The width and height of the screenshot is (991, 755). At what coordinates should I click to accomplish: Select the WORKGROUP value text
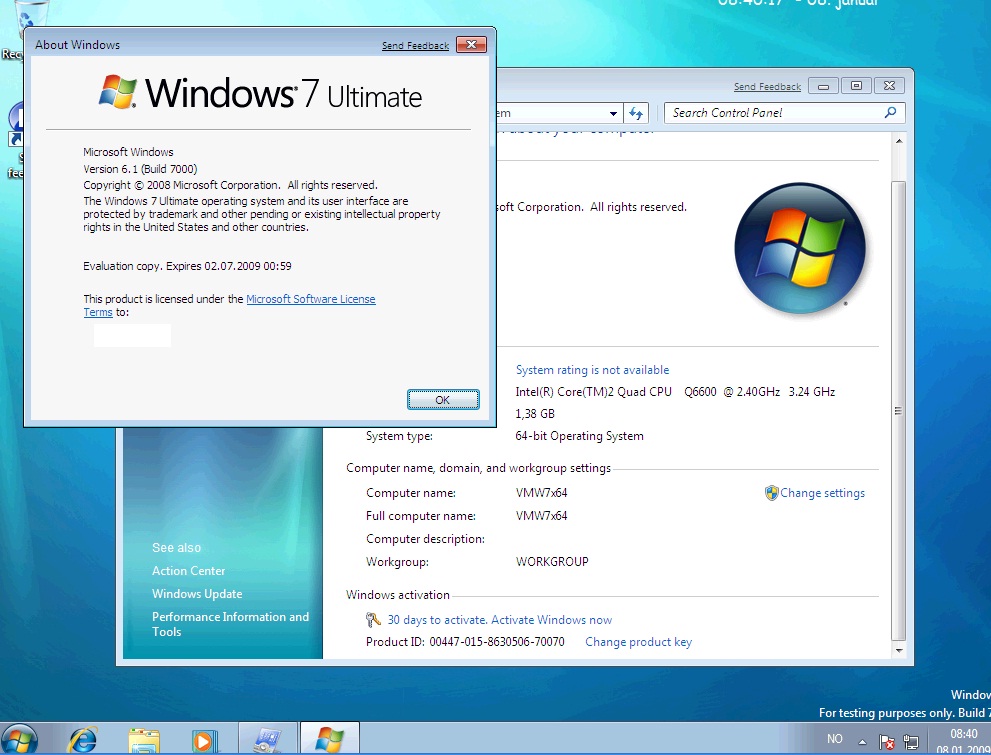(552, 562)
